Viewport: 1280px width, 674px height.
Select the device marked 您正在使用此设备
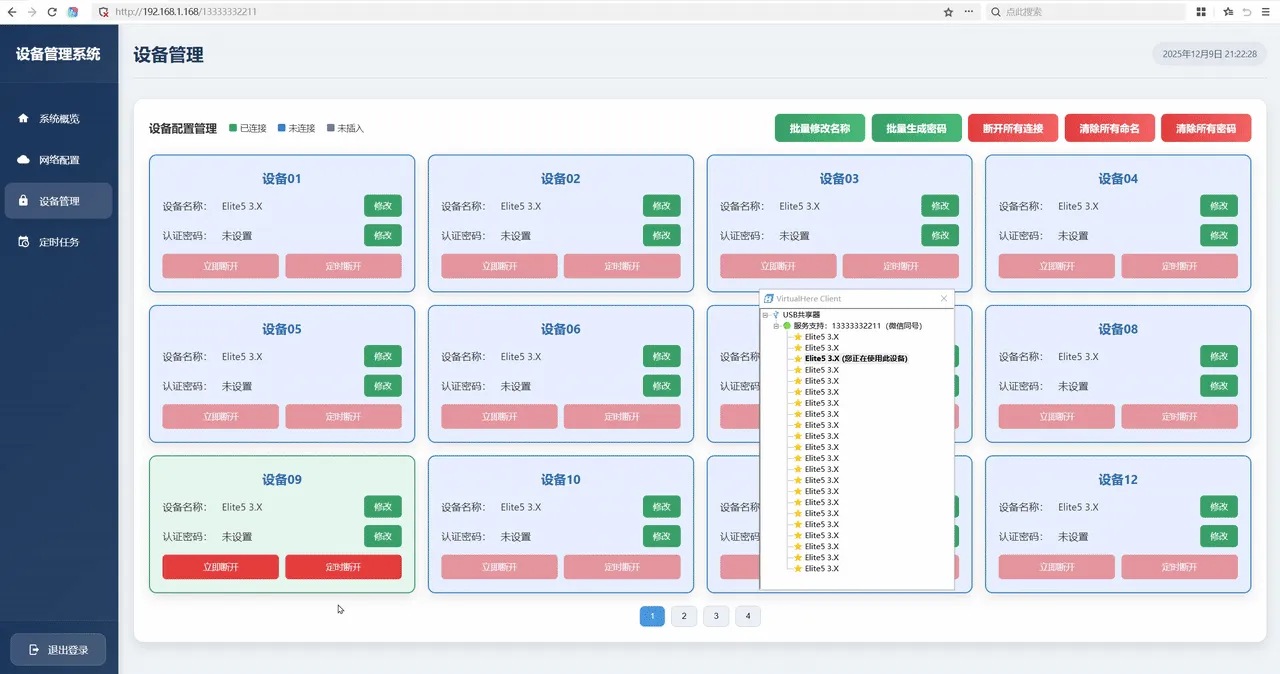(855, 358)
